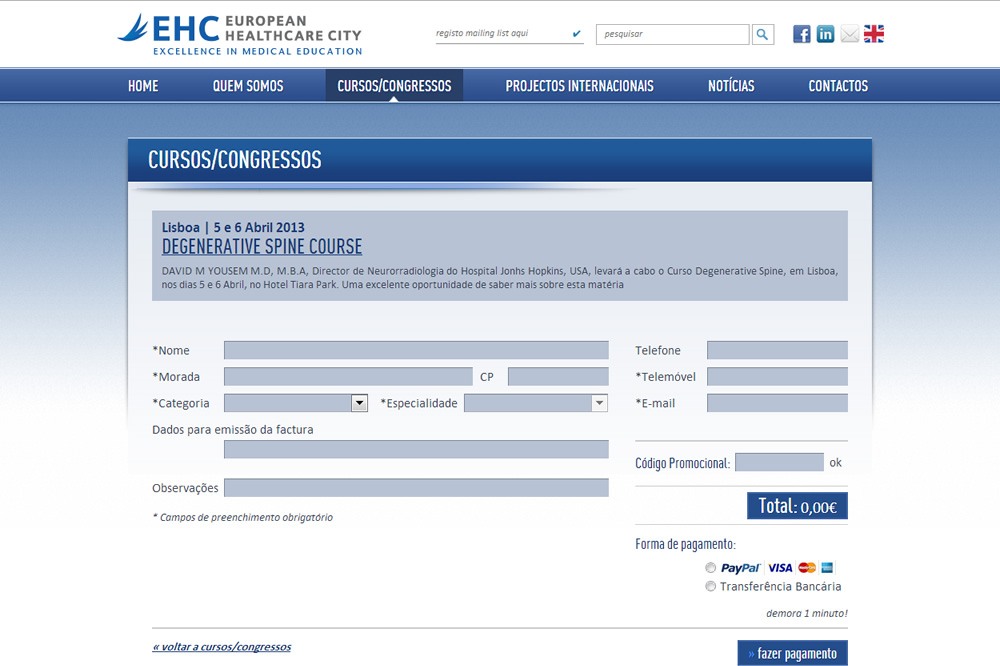
Task: Open the LinkedIn icon in header
Action: click(x=825, y=34)
